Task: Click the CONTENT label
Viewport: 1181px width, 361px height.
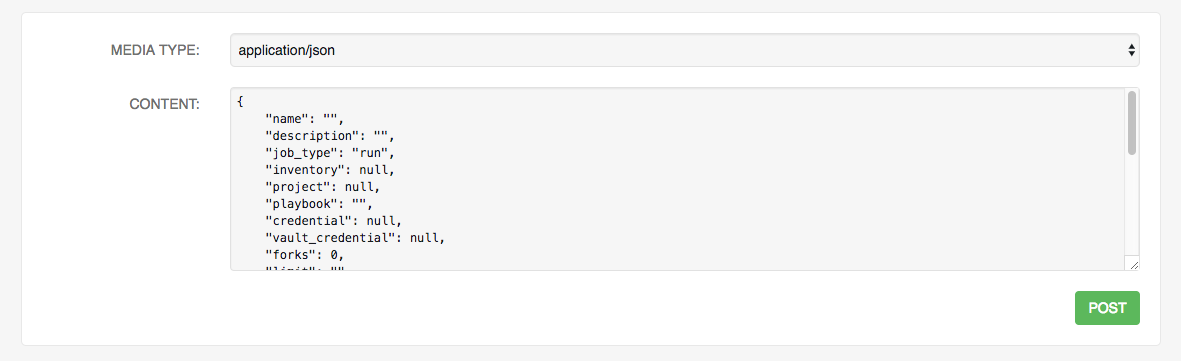Action: point(164,105)
